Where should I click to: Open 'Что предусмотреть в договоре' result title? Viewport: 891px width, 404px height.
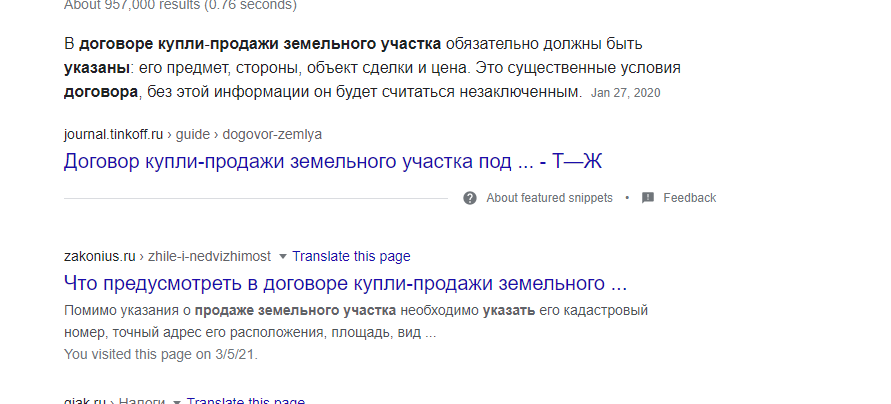tap(345, 283)
